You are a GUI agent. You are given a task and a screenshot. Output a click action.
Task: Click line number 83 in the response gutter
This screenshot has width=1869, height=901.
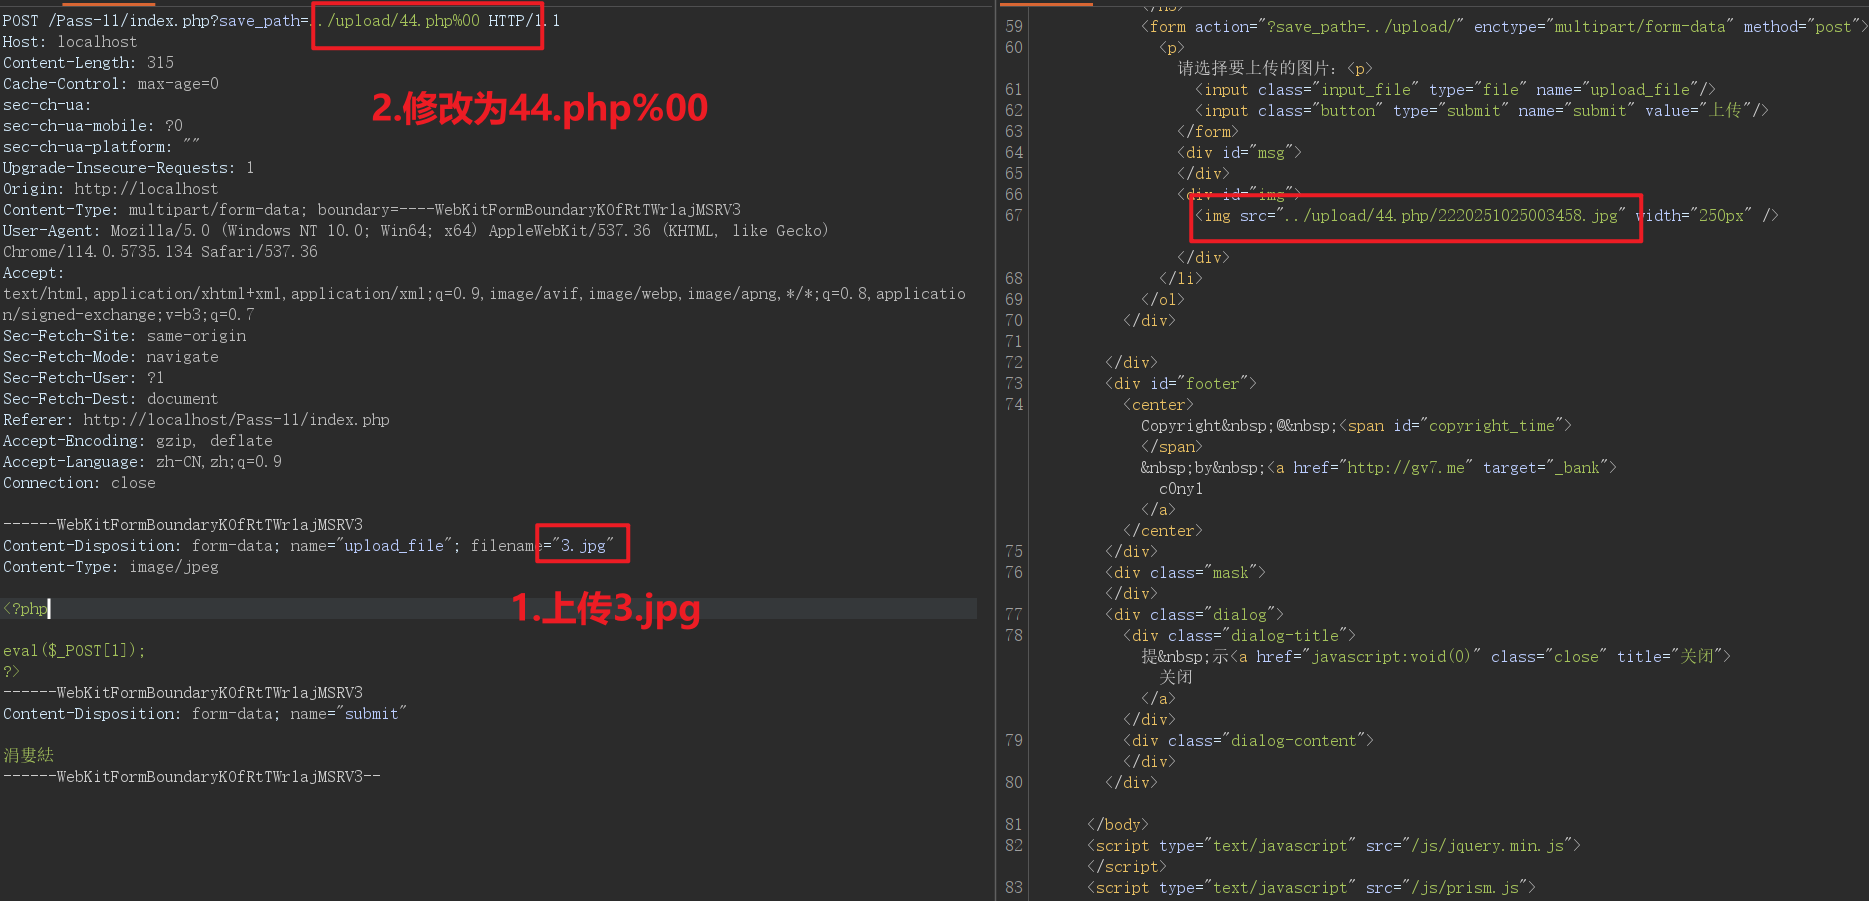pos(1014,887)
